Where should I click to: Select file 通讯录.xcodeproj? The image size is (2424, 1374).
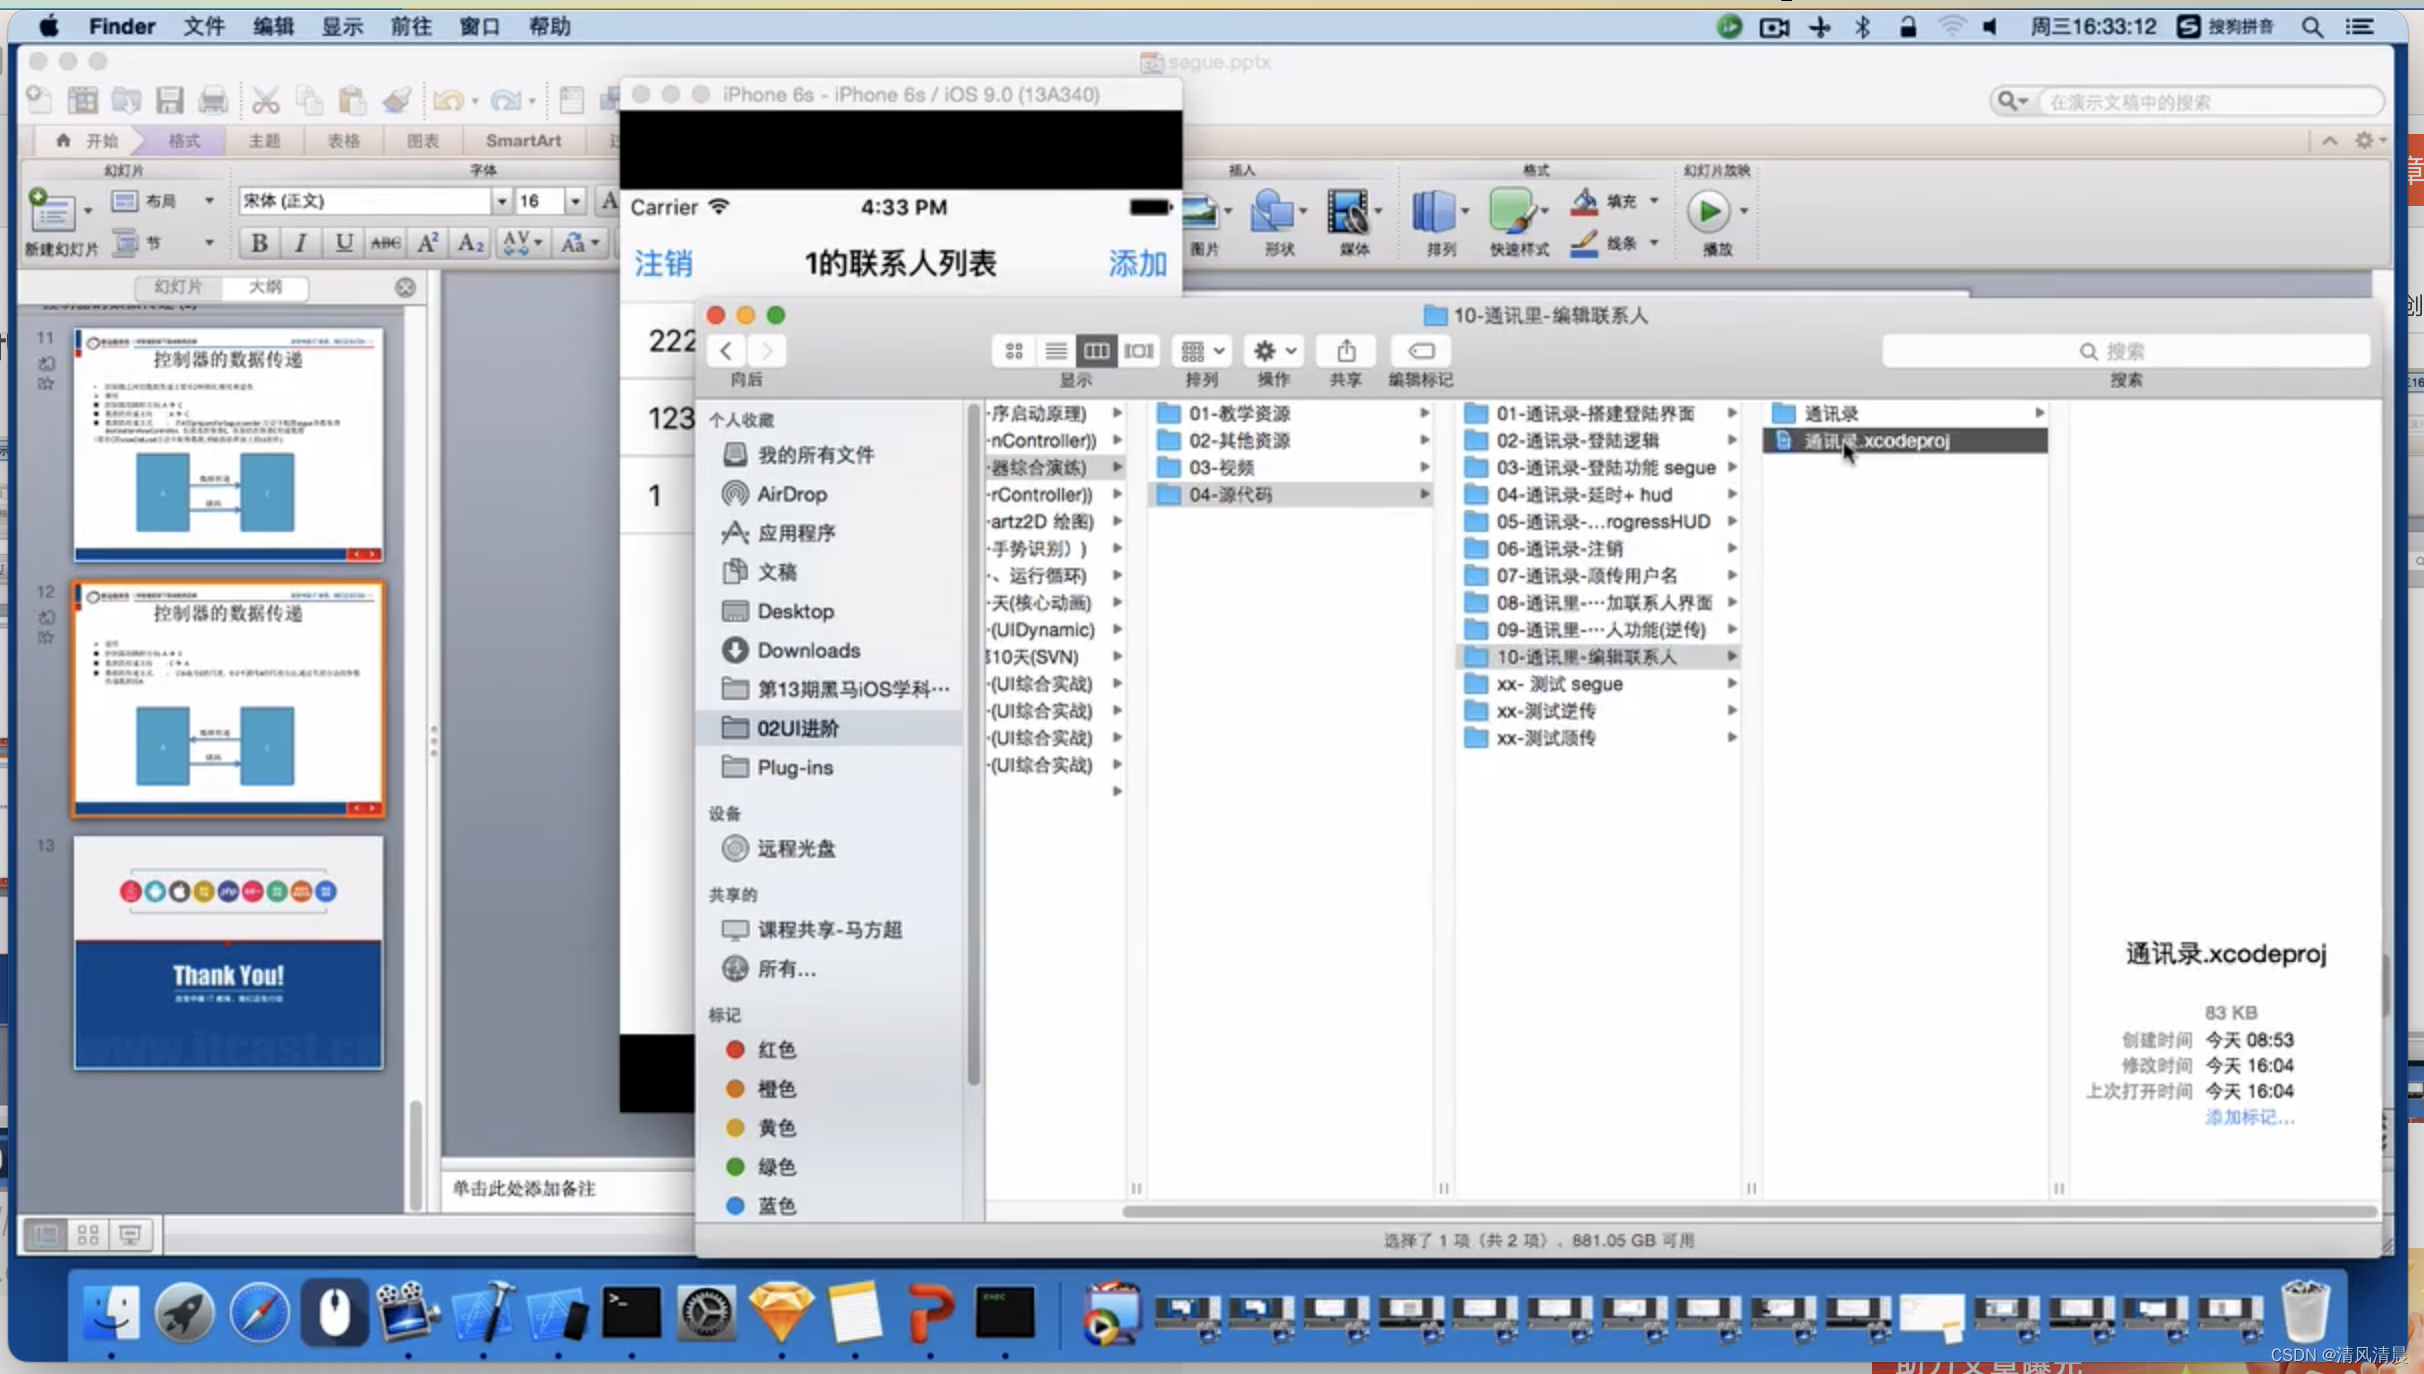point(1906,440)
